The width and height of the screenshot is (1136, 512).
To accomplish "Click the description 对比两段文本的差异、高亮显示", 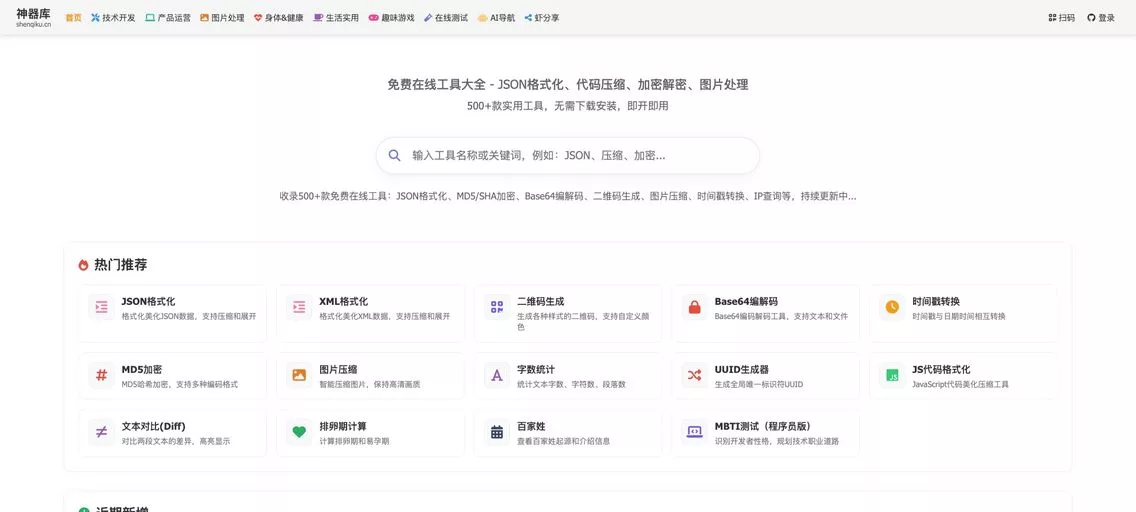I will tap(175, 441).
